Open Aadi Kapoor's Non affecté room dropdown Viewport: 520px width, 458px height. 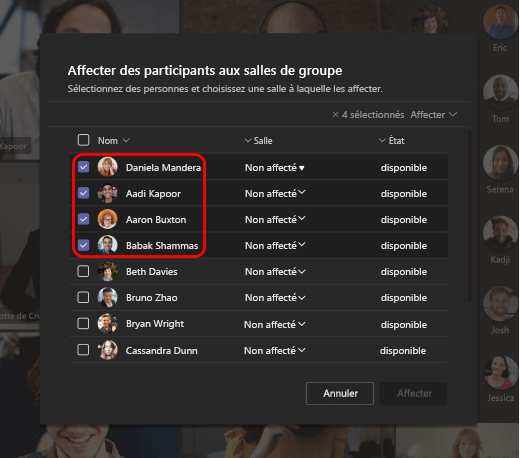pos(275,193)
